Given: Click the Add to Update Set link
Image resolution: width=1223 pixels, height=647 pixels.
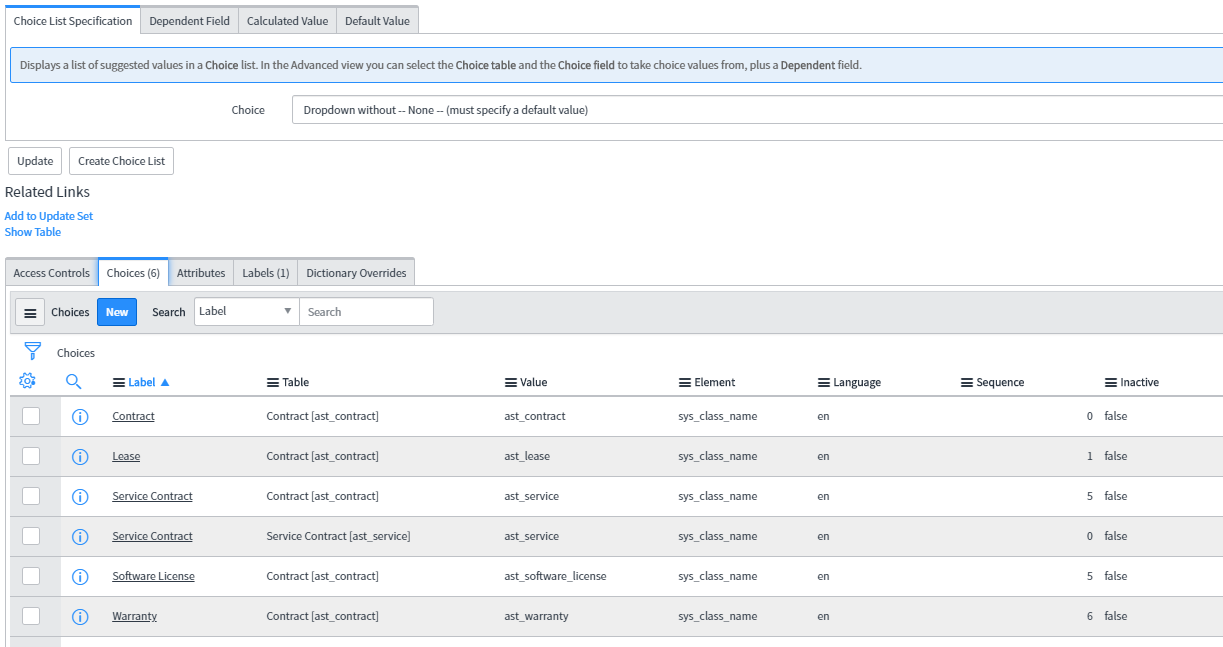Looking at the screenshot, I should point(49,216).
